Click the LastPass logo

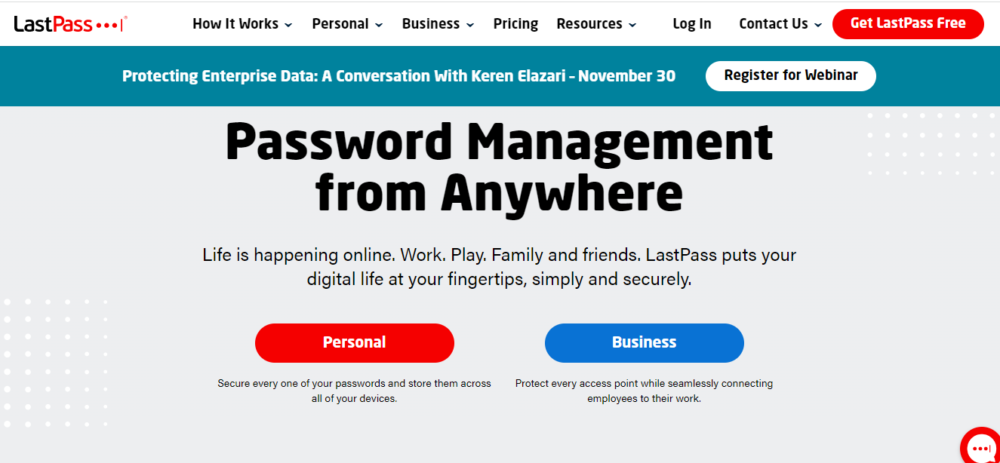69,24
